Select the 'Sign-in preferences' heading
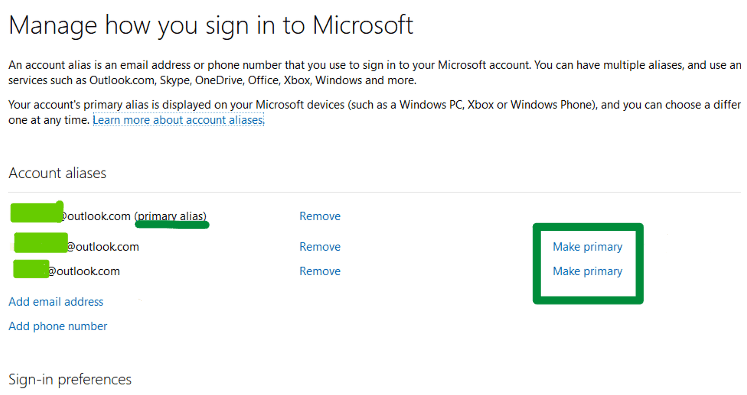 [70, 380]
